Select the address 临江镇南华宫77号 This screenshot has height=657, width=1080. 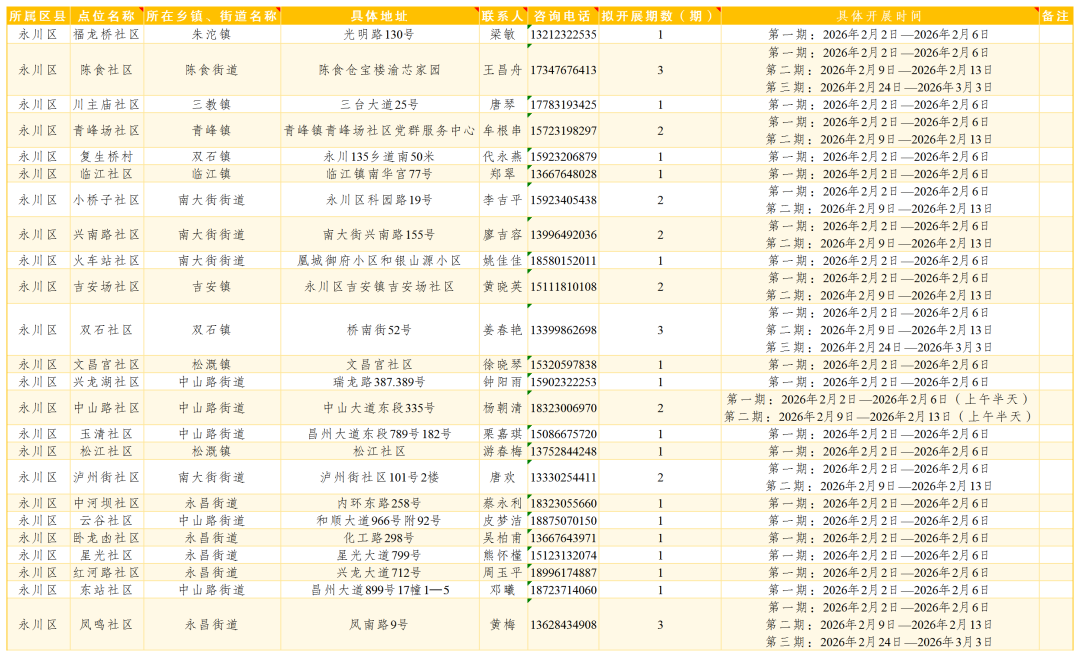(x=380, y=174)
